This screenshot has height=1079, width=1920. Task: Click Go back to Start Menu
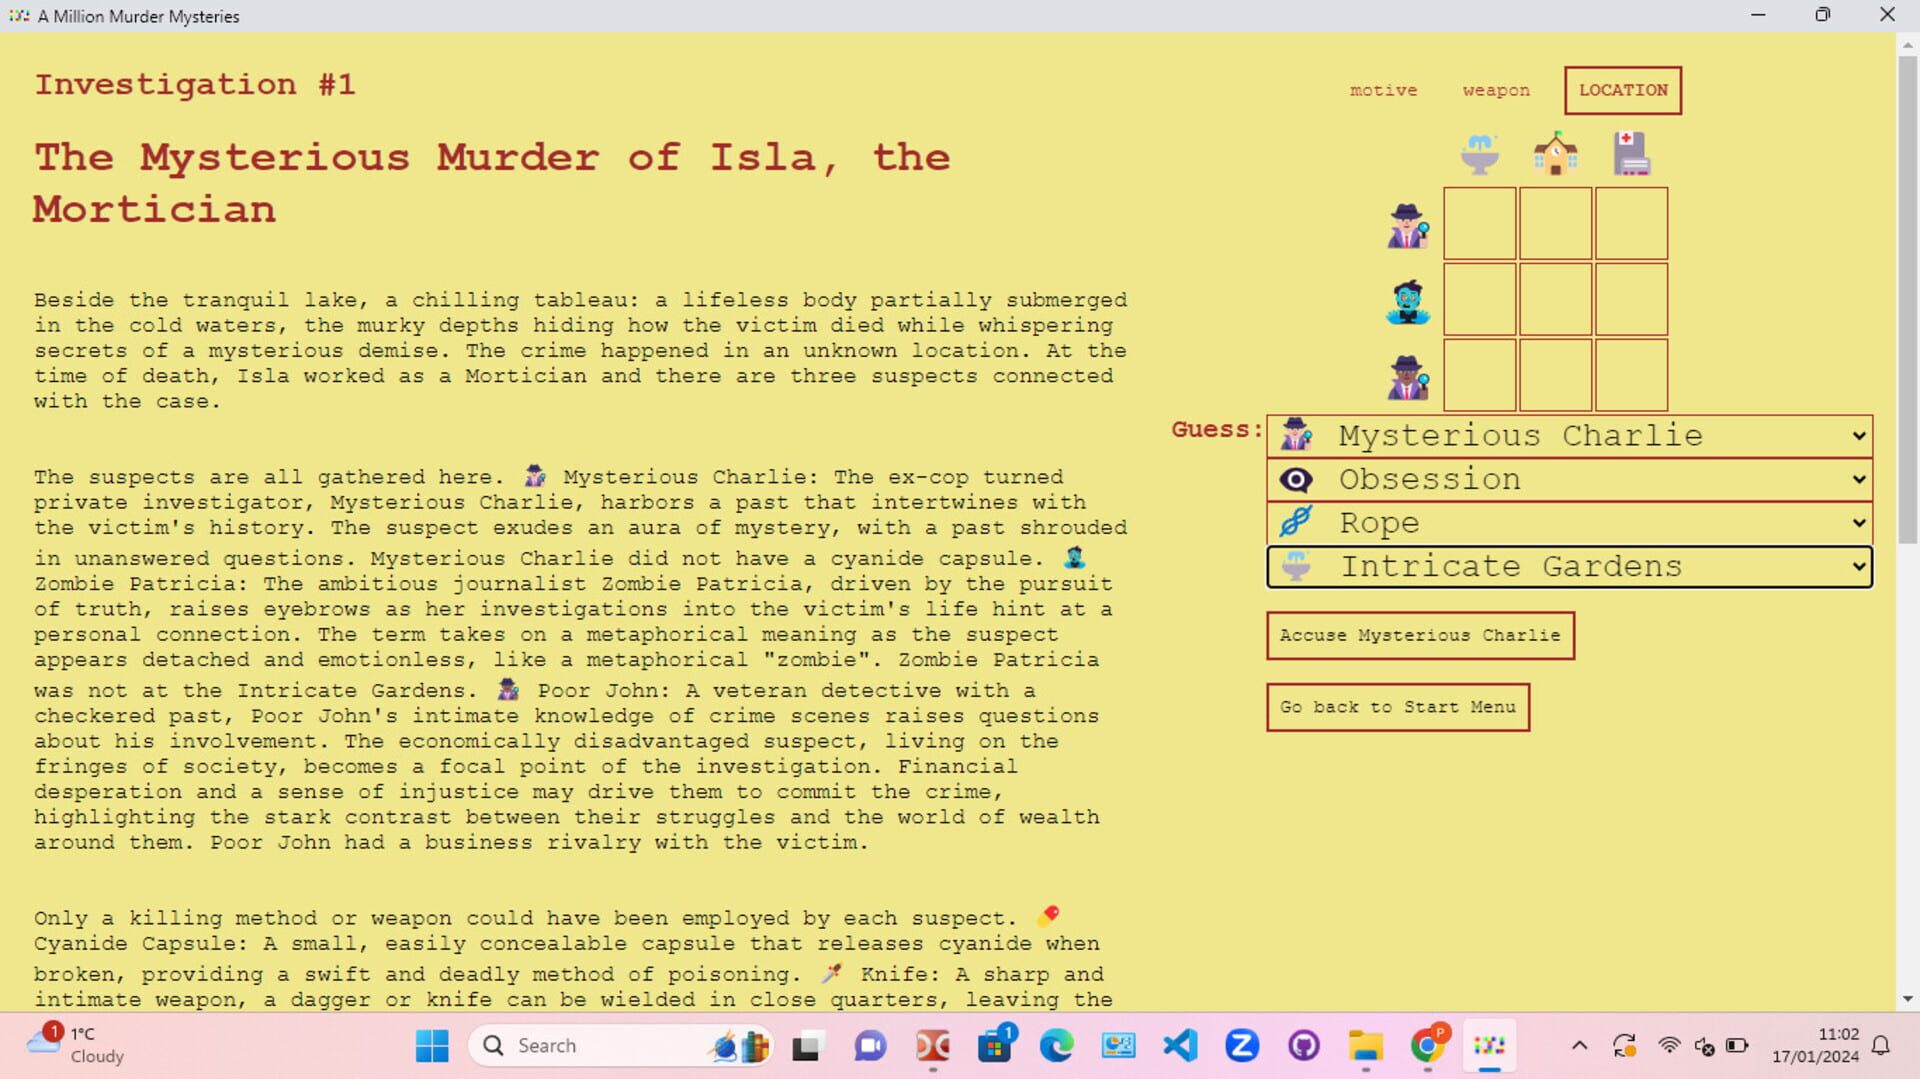[x=1397, y=707]
